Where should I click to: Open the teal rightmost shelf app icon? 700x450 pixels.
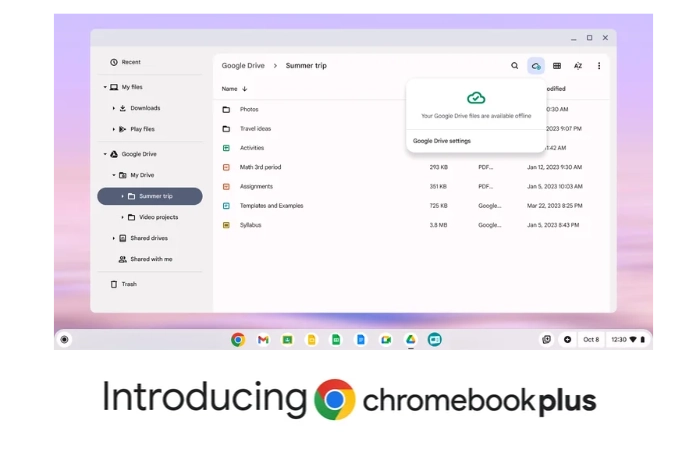click(435, 340)
